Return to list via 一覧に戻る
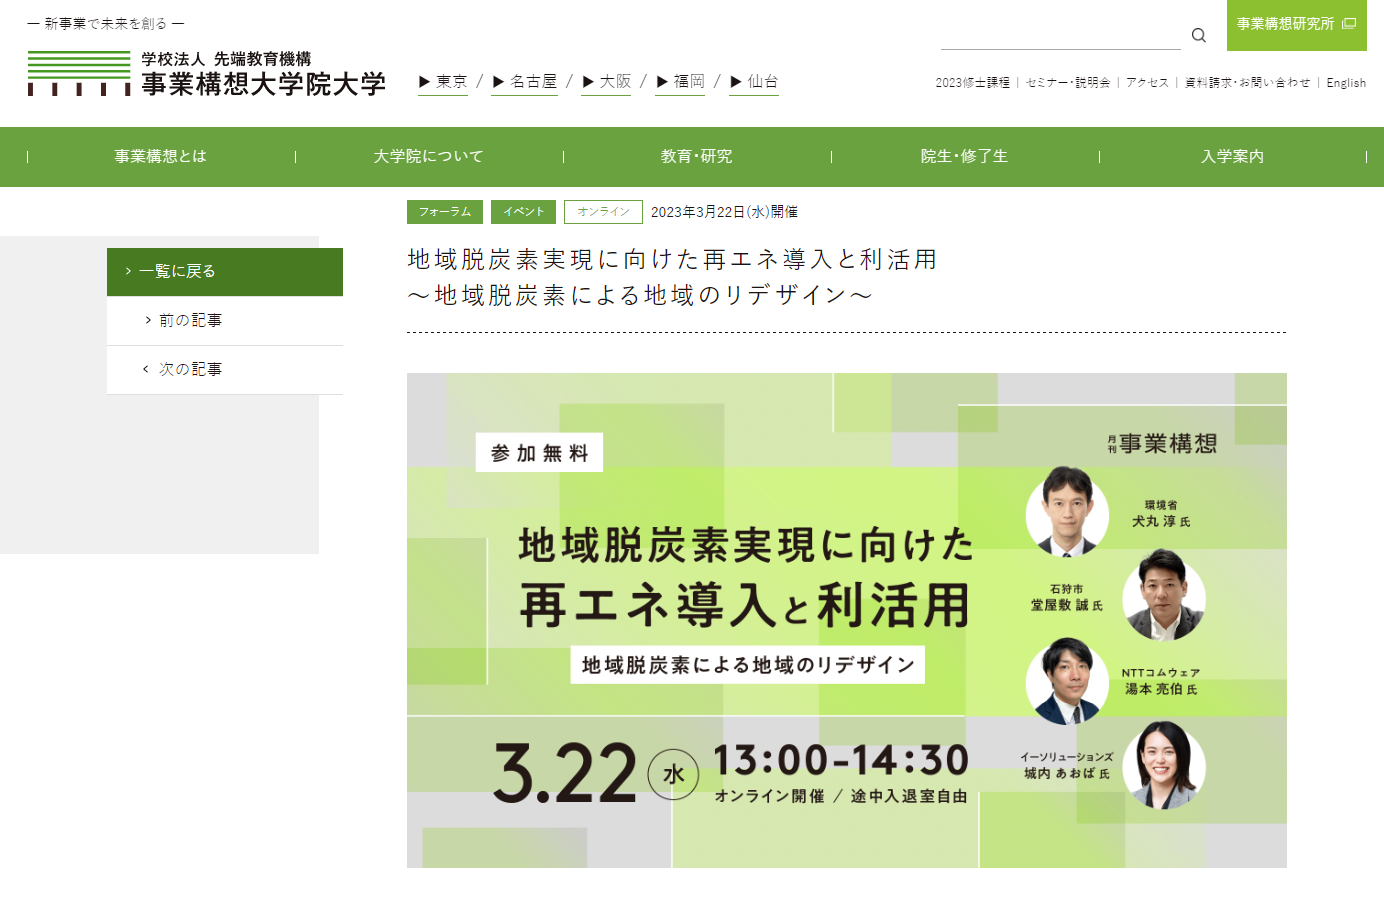 click(x=225, y=271)
